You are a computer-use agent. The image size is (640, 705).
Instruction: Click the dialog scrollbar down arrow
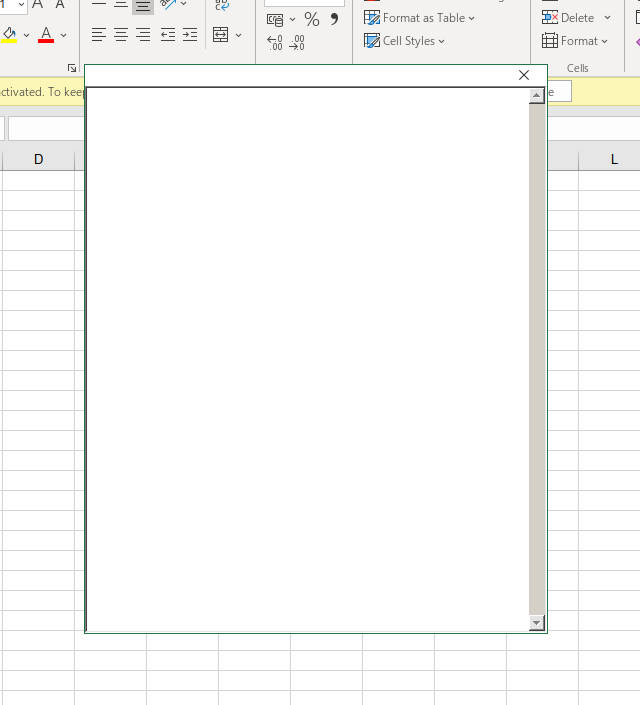pos(537,623)
